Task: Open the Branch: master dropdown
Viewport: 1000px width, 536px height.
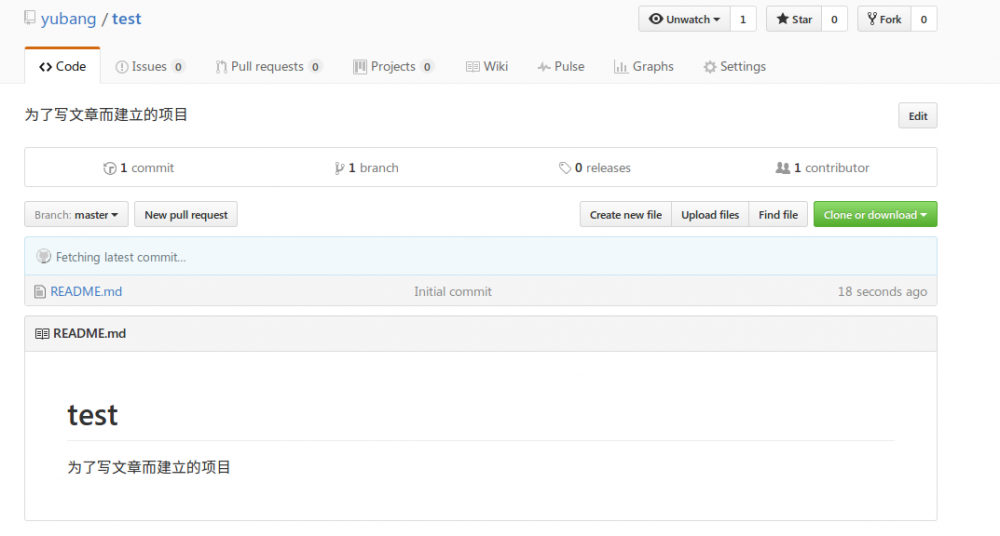Action: pos(77,214)
